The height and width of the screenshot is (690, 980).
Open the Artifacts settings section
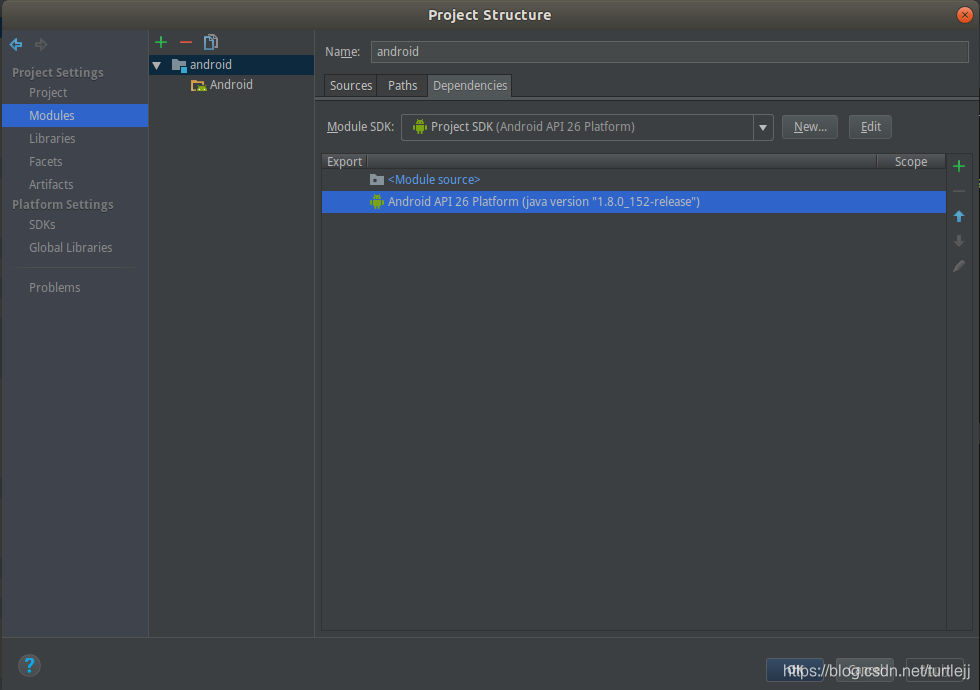(51, 185)
